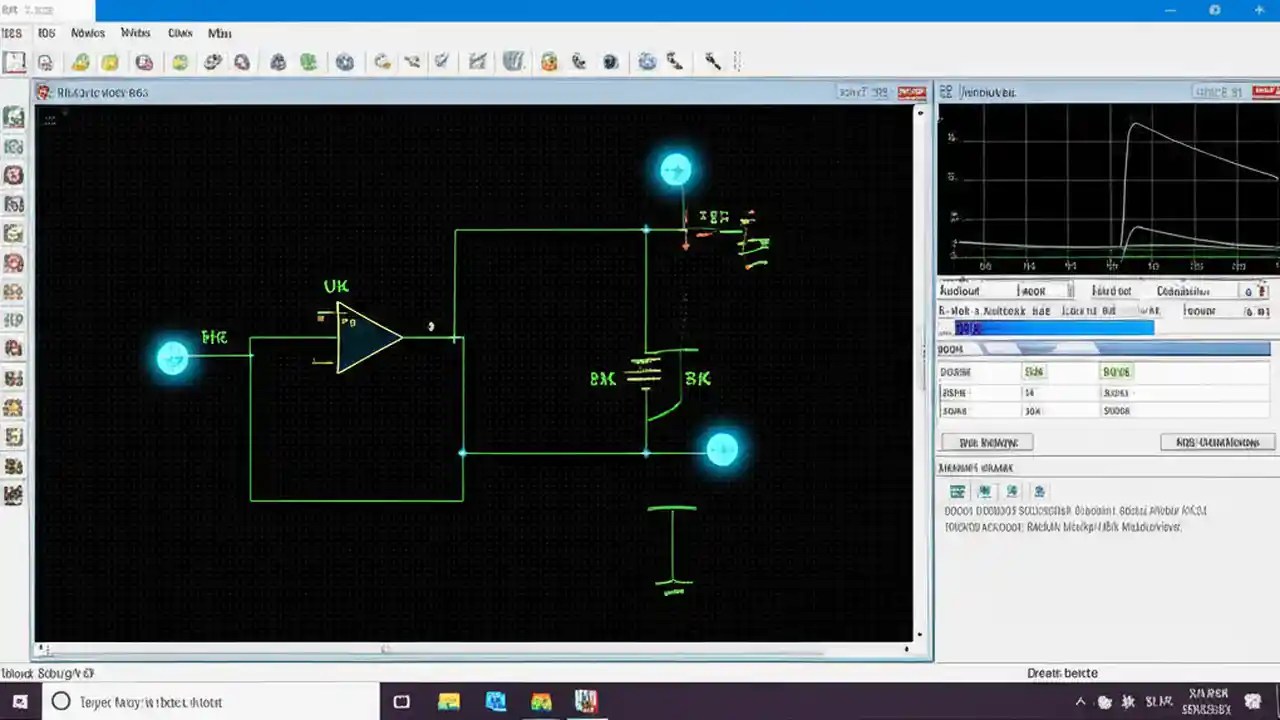Click the first measurement icon in the right panel
1280x720 pixels.
(x=957, y=490)
